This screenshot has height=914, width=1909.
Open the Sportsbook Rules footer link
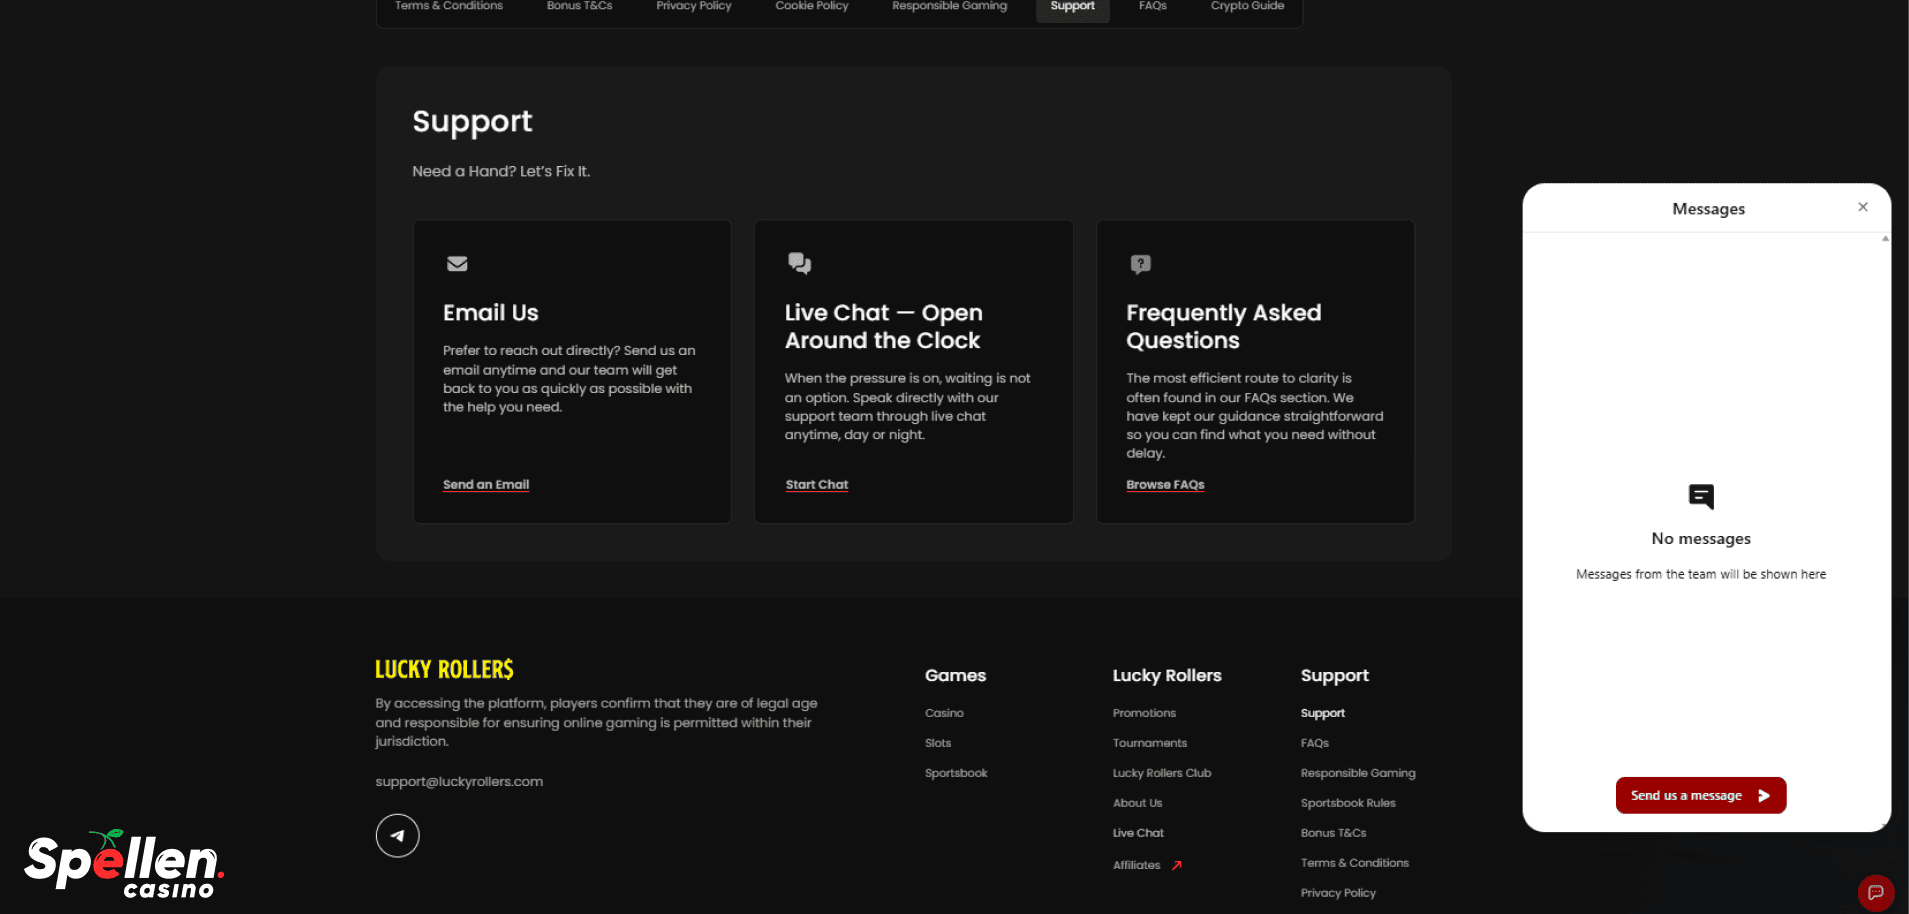tap(1348, 803)
